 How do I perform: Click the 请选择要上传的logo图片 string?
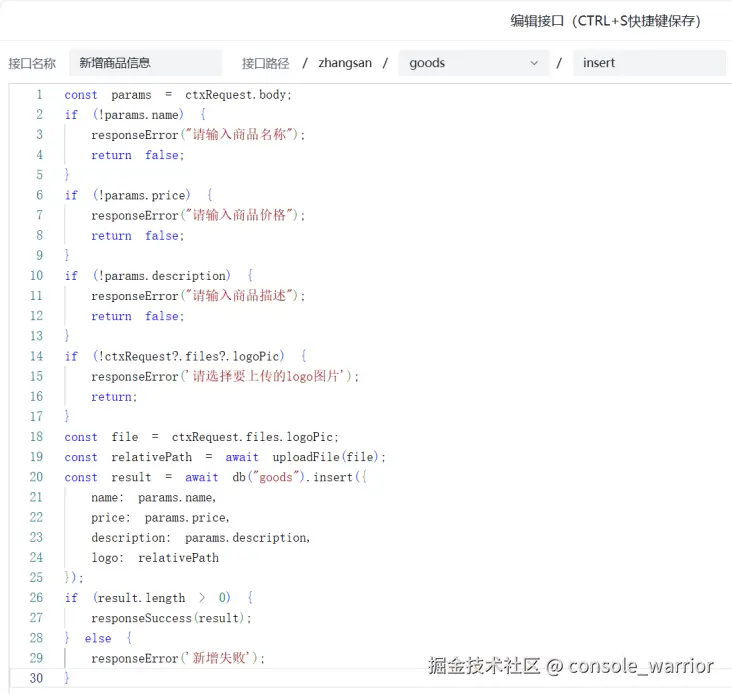pyautogui.click(x=266, y=377)
